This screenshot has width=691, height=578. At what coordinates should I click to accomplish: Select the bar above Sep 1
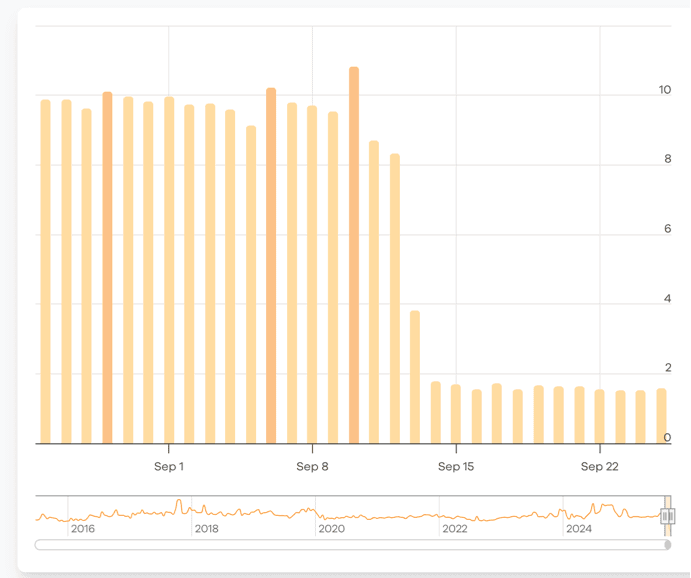[169, 270]
